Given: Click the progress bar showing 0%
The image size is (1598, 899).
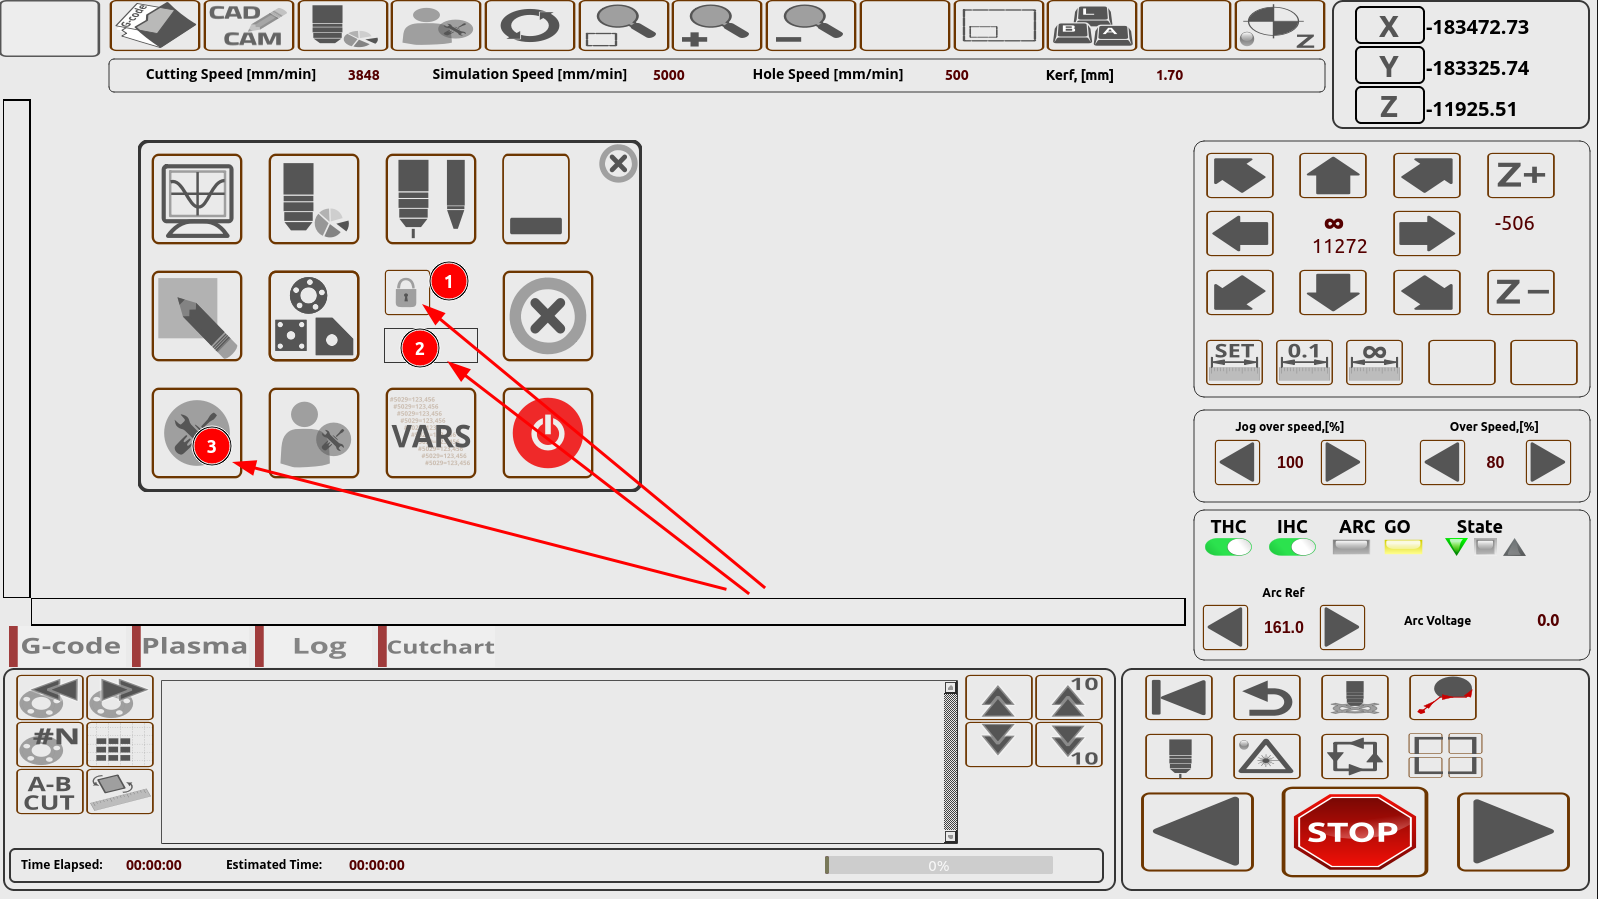Looking at the screenshot, I should [939, 865].
